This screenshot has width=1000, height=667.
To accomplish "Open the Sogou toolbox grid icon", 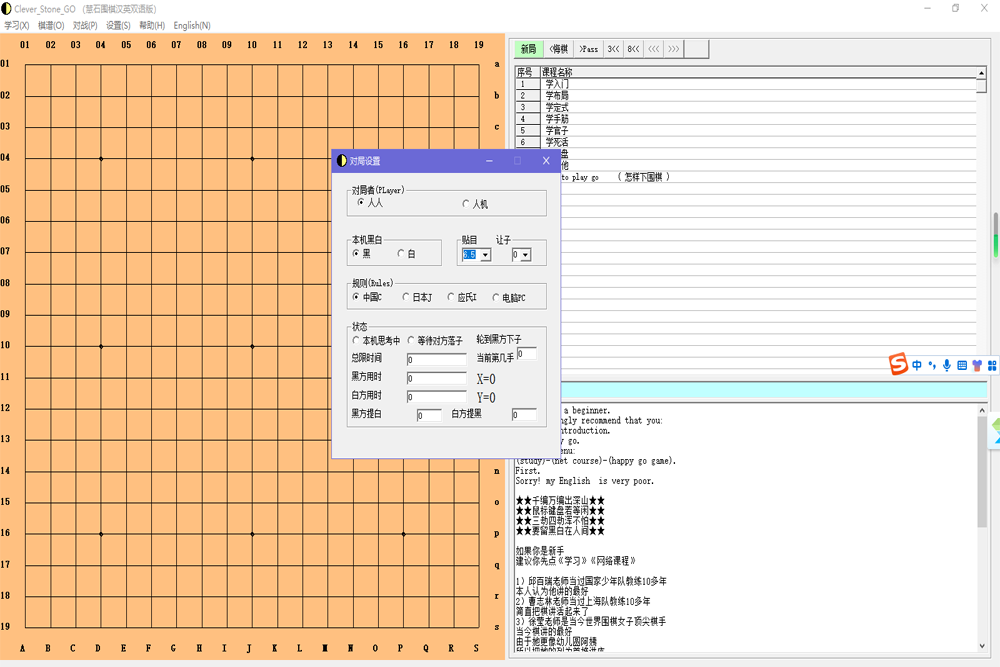I will 992,366.
